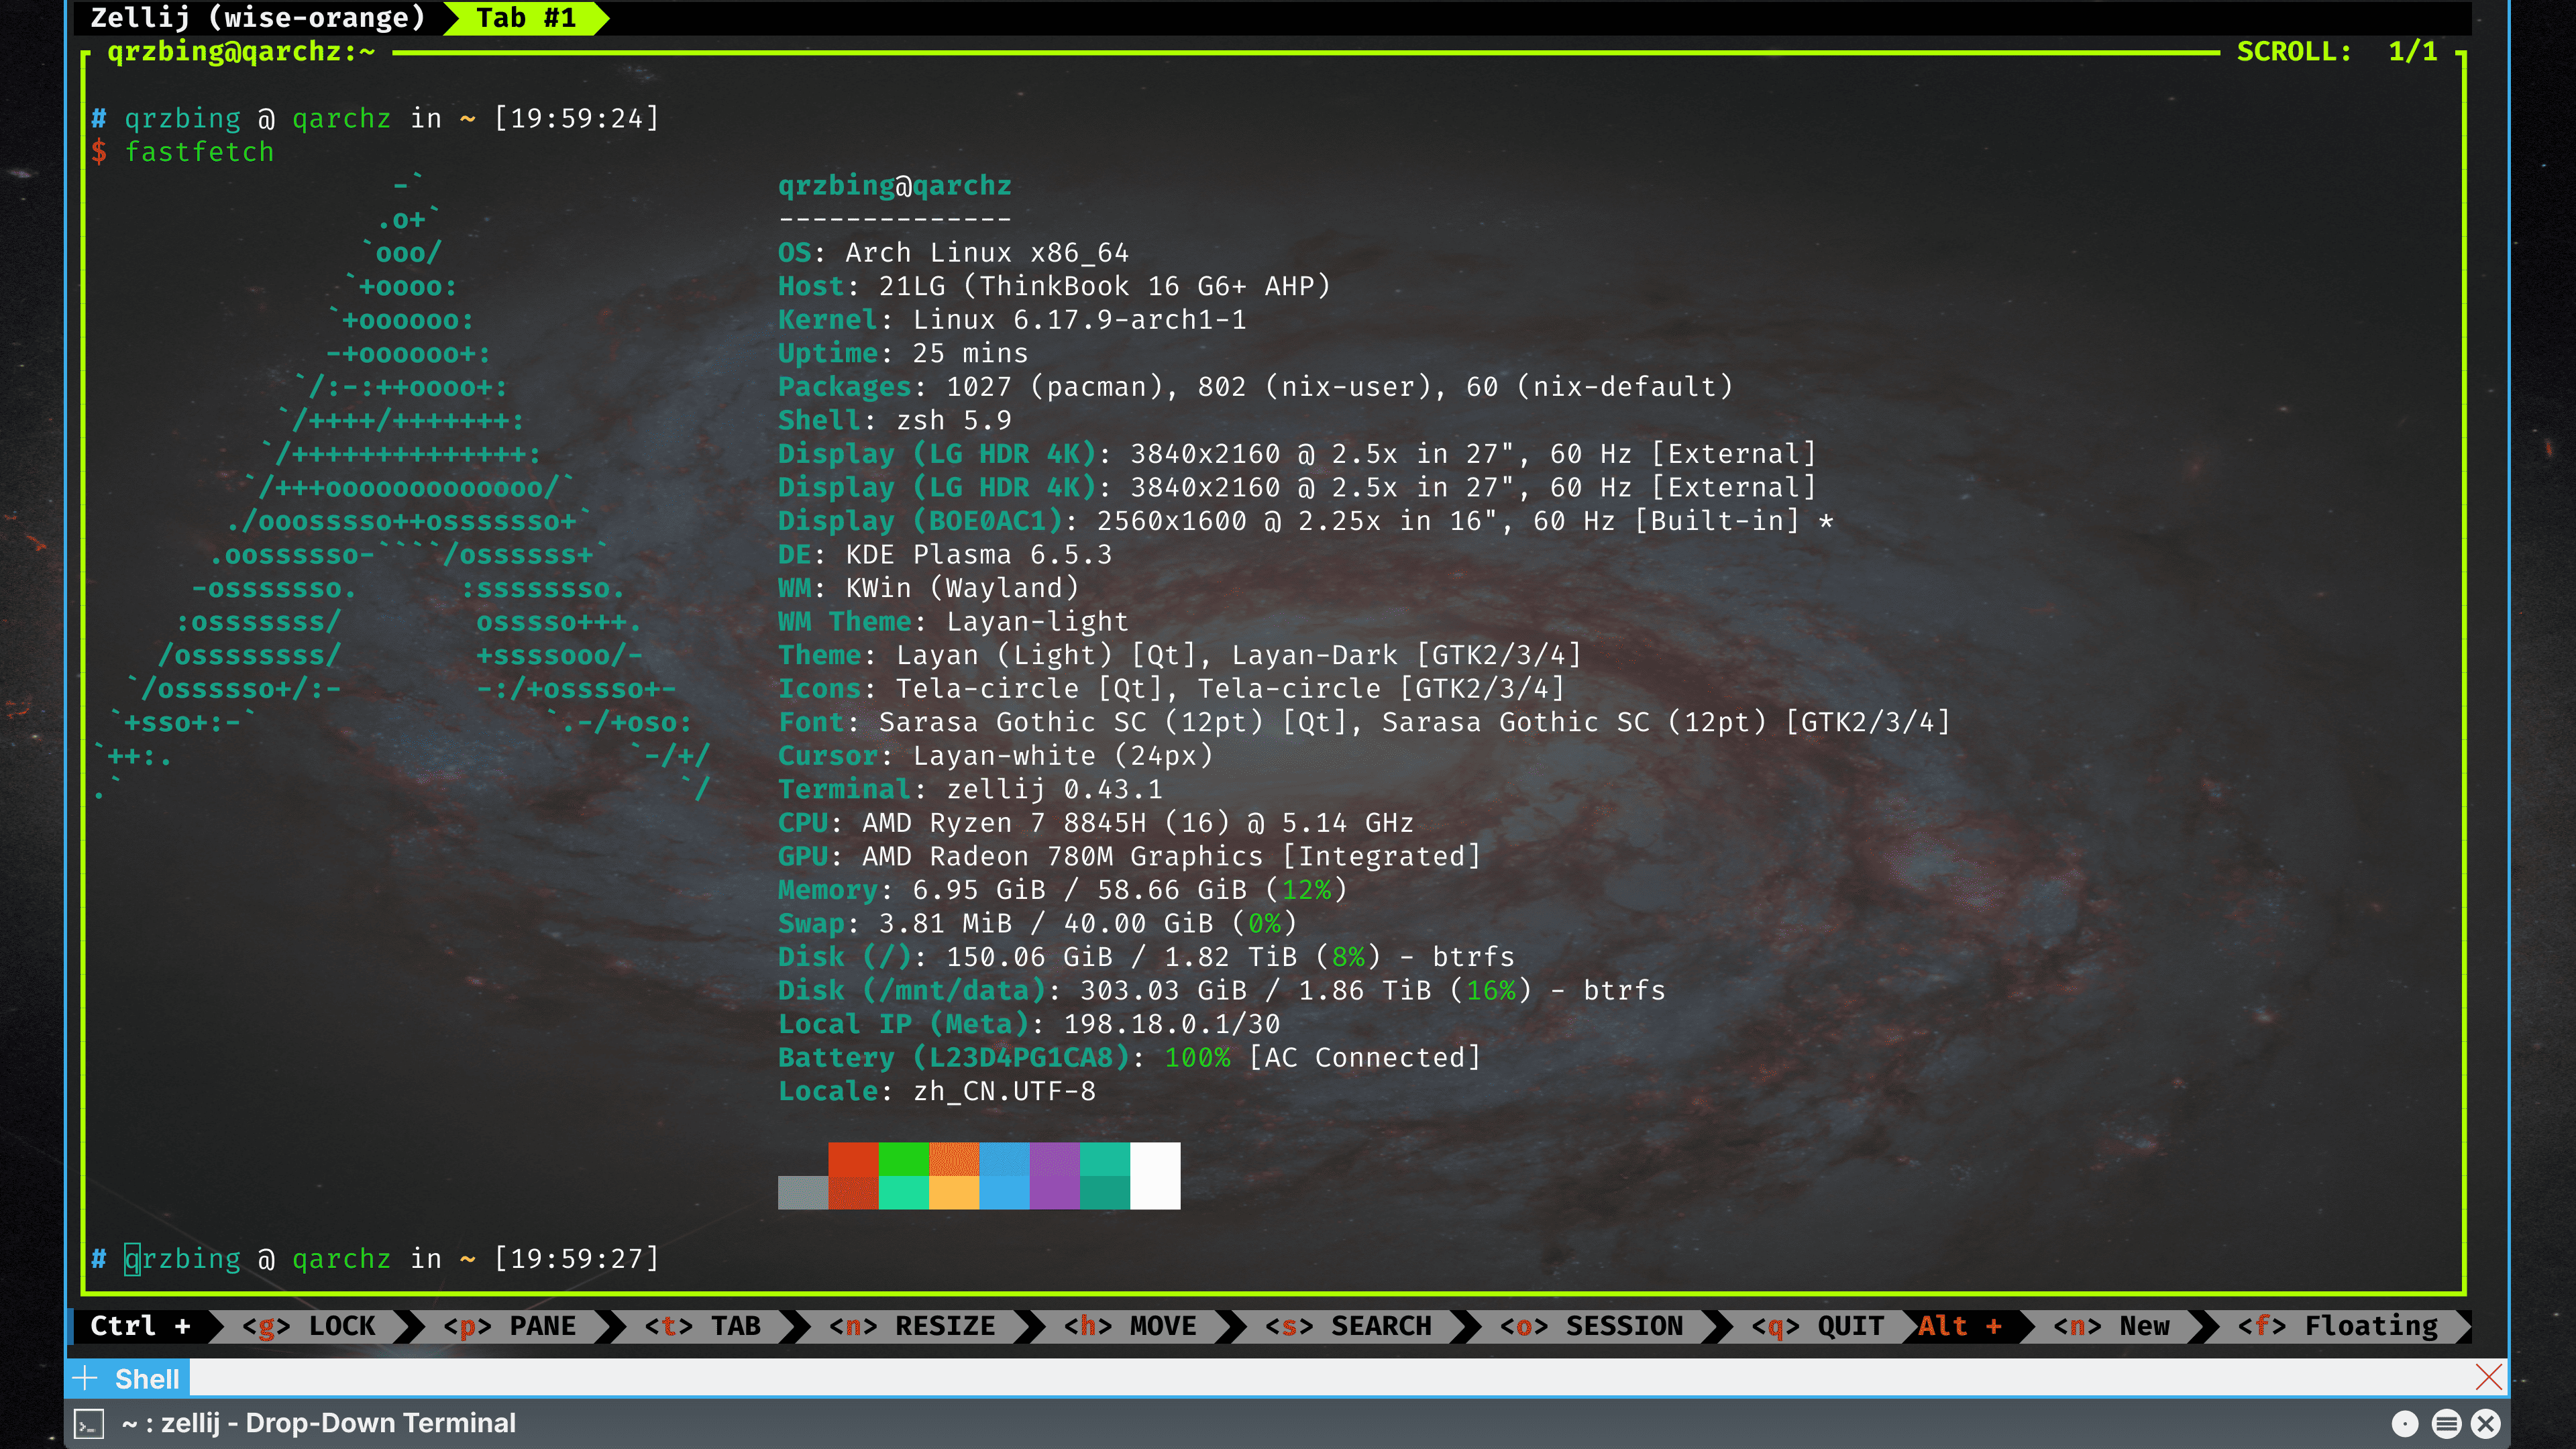Image resolution: width=2576 pixels, height=1449 pixels.
Task: Switch to Zellij Tab #1
Action: pos(525,18)
